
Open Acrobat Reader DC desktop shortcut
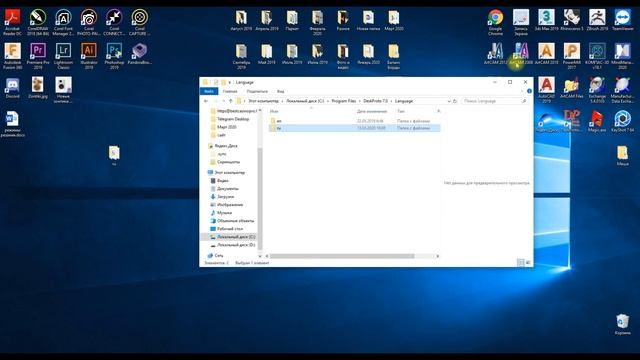coord(13,22)
